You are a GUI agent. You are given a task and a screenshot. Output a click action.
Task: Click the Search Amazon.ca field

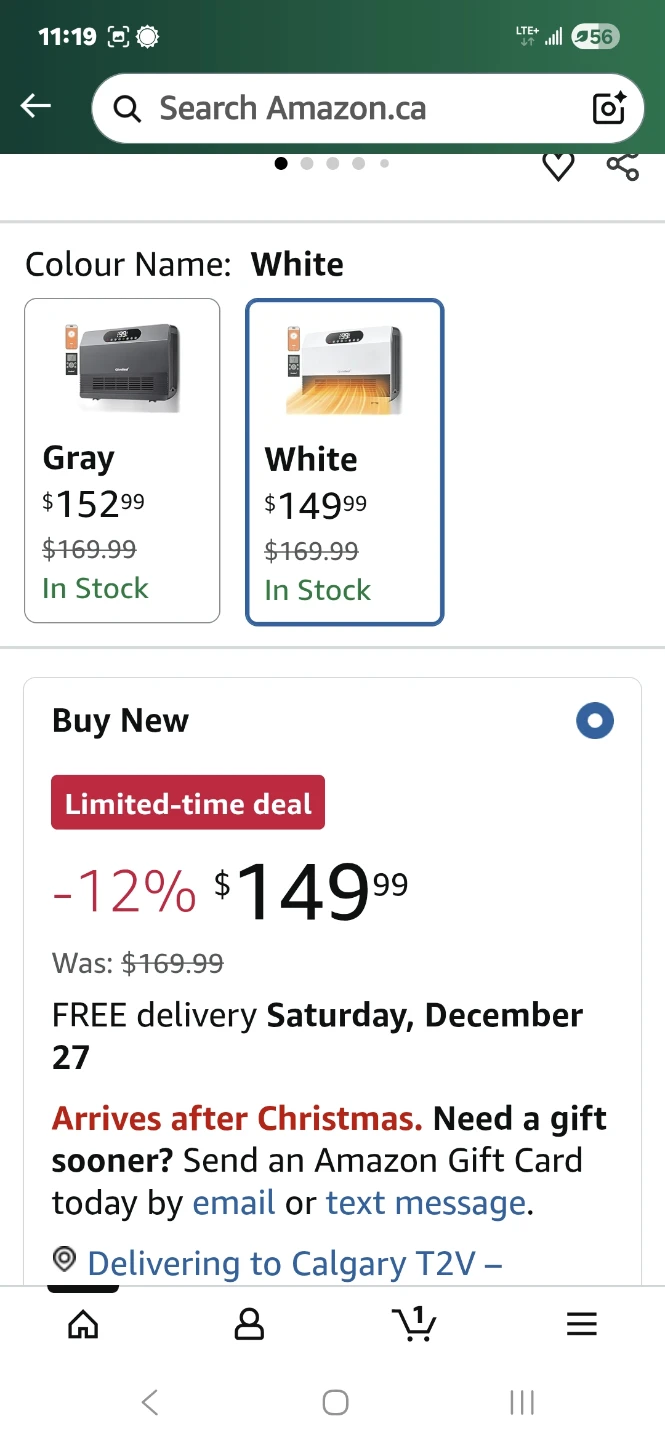360,108
